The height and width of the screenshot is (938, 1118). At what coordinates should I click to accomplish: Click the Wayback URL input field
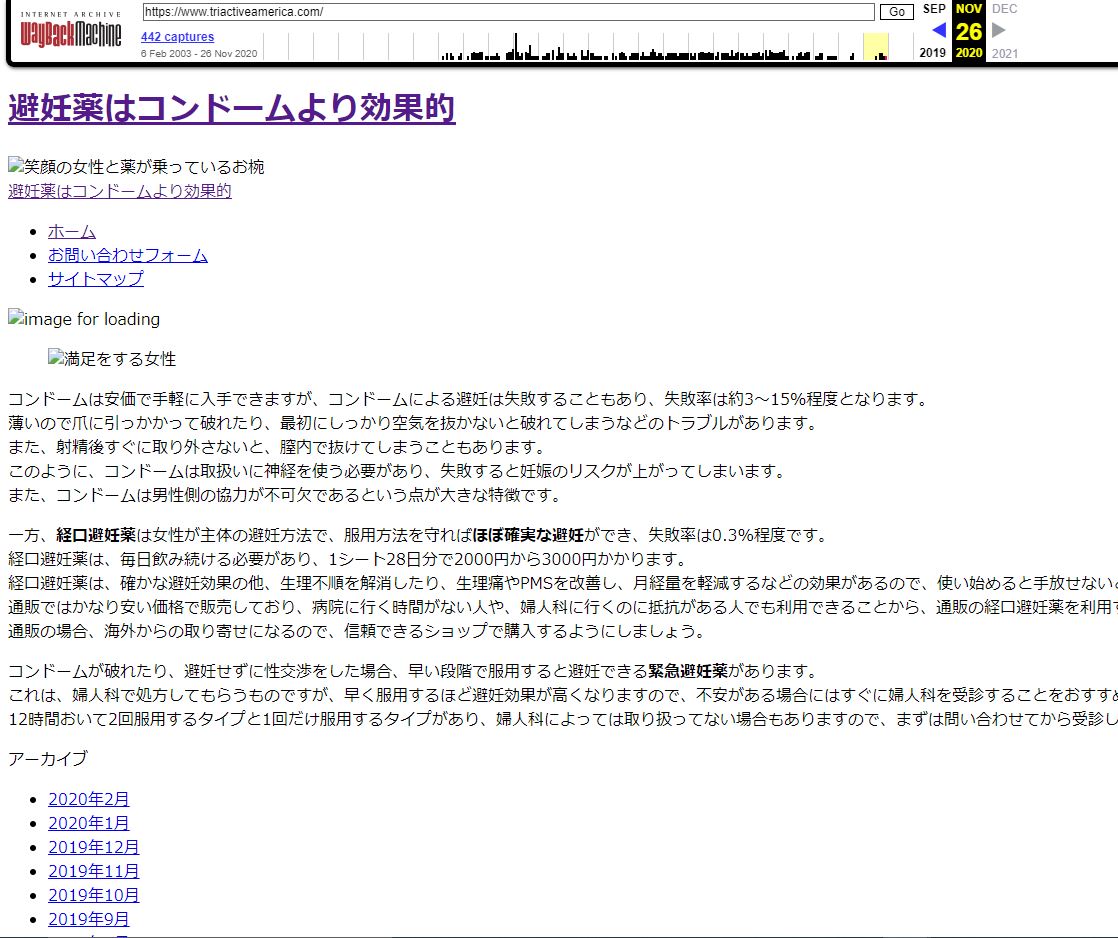(508, 12)
